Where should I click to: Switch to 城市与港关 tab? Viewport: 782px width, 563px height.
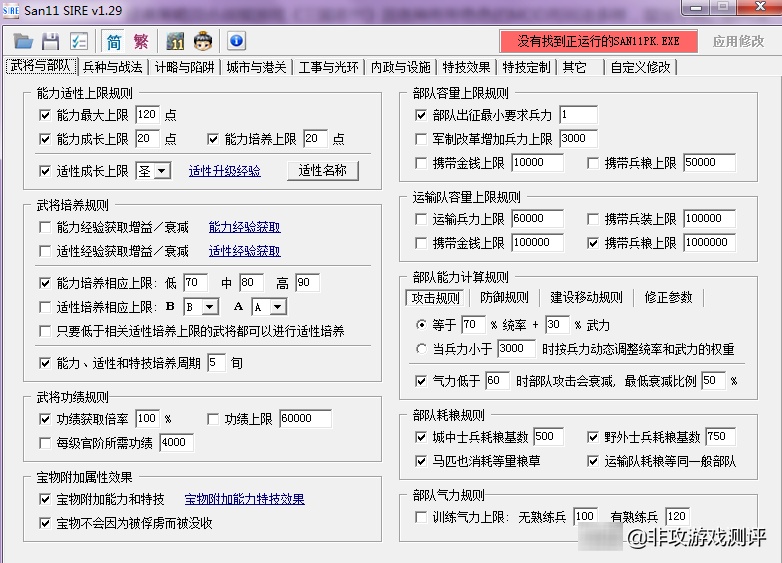tap(256, 67)
